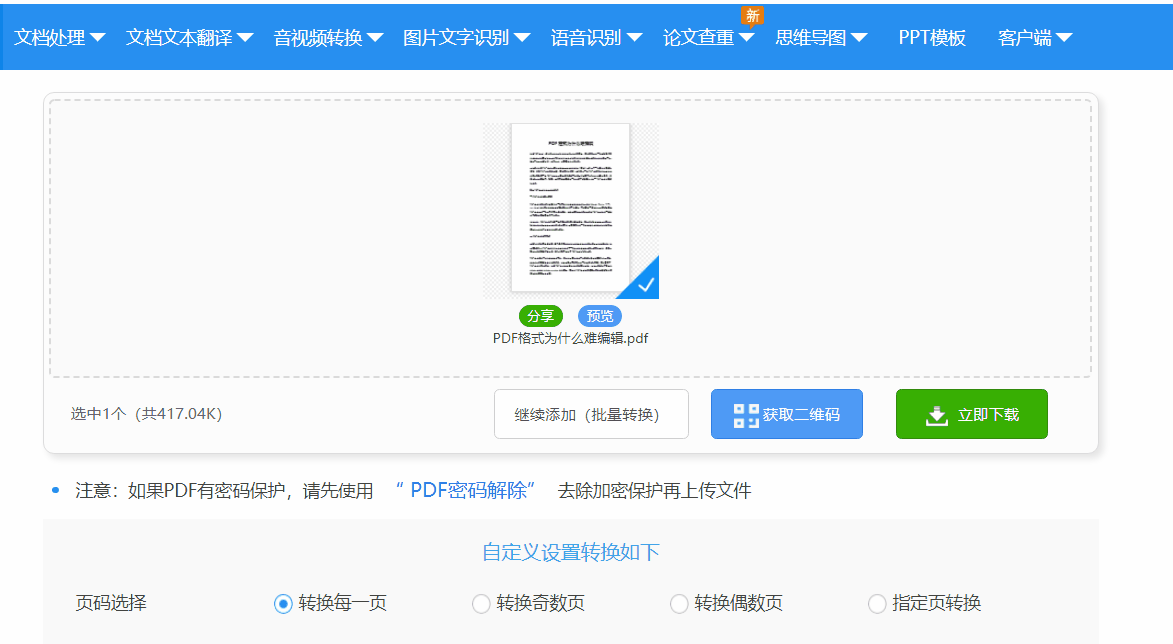Image resolution: width=1173 pixels, height=644 pixels.
Task: Click the blue checkmark on the selected file
Action: coord(644,284)
